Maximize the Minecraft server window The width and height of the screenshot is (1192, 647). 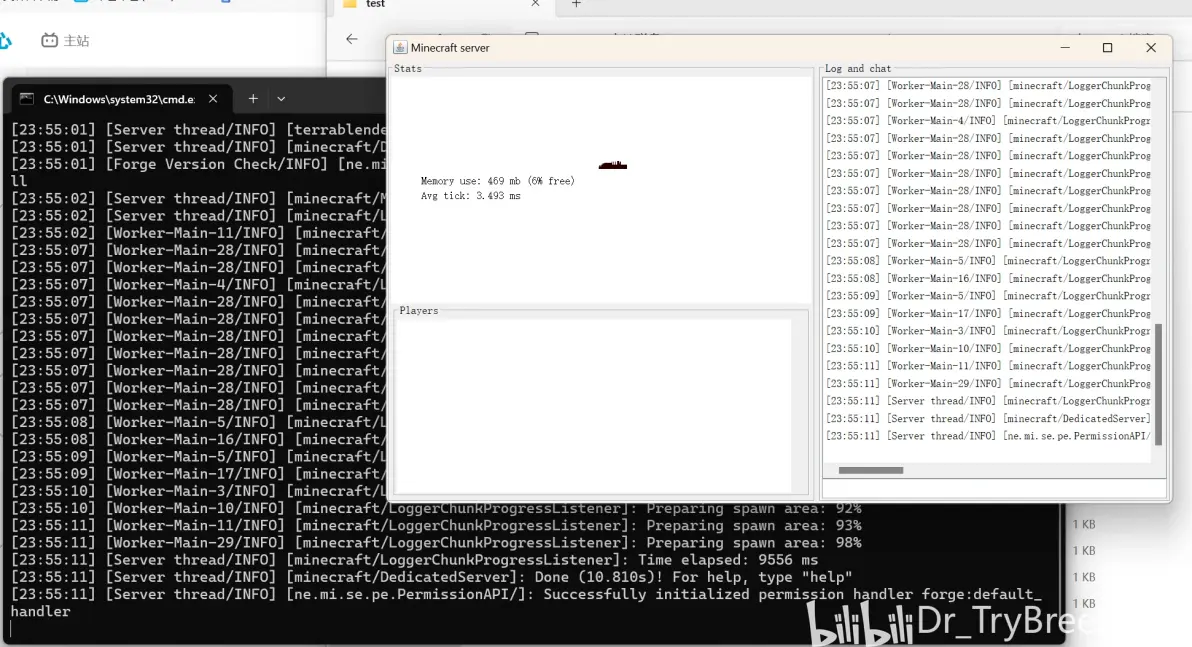[x=1108, y=47]
